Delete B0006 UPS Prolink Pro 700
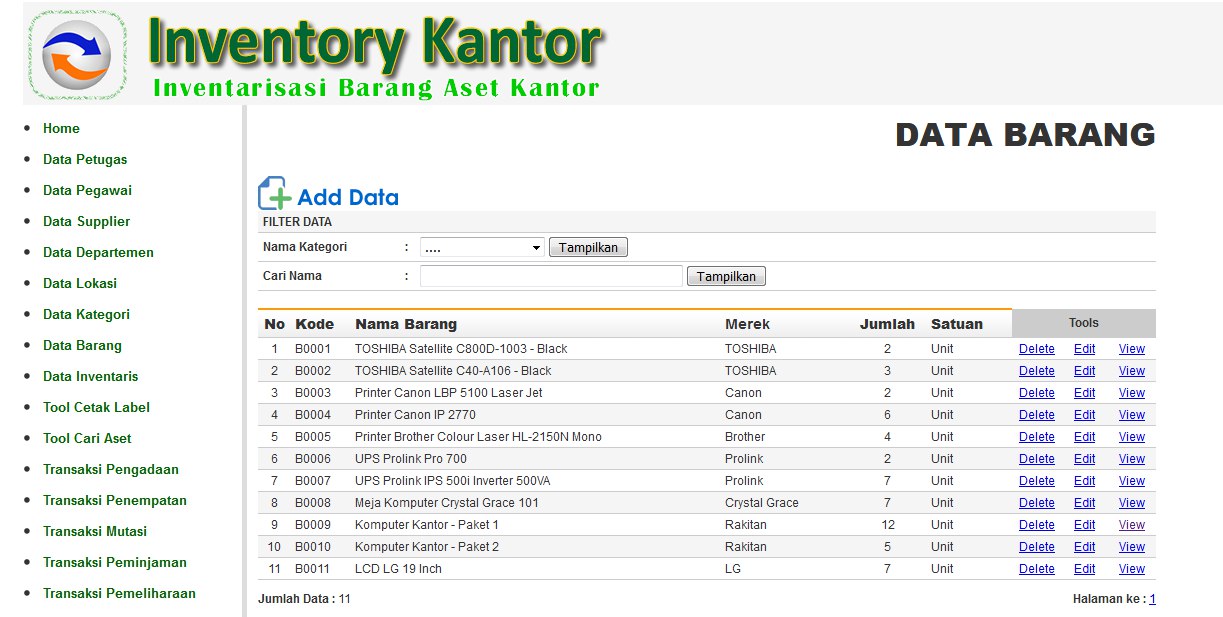Screen dimensions: 1223x617 [x=1037, y=459]
